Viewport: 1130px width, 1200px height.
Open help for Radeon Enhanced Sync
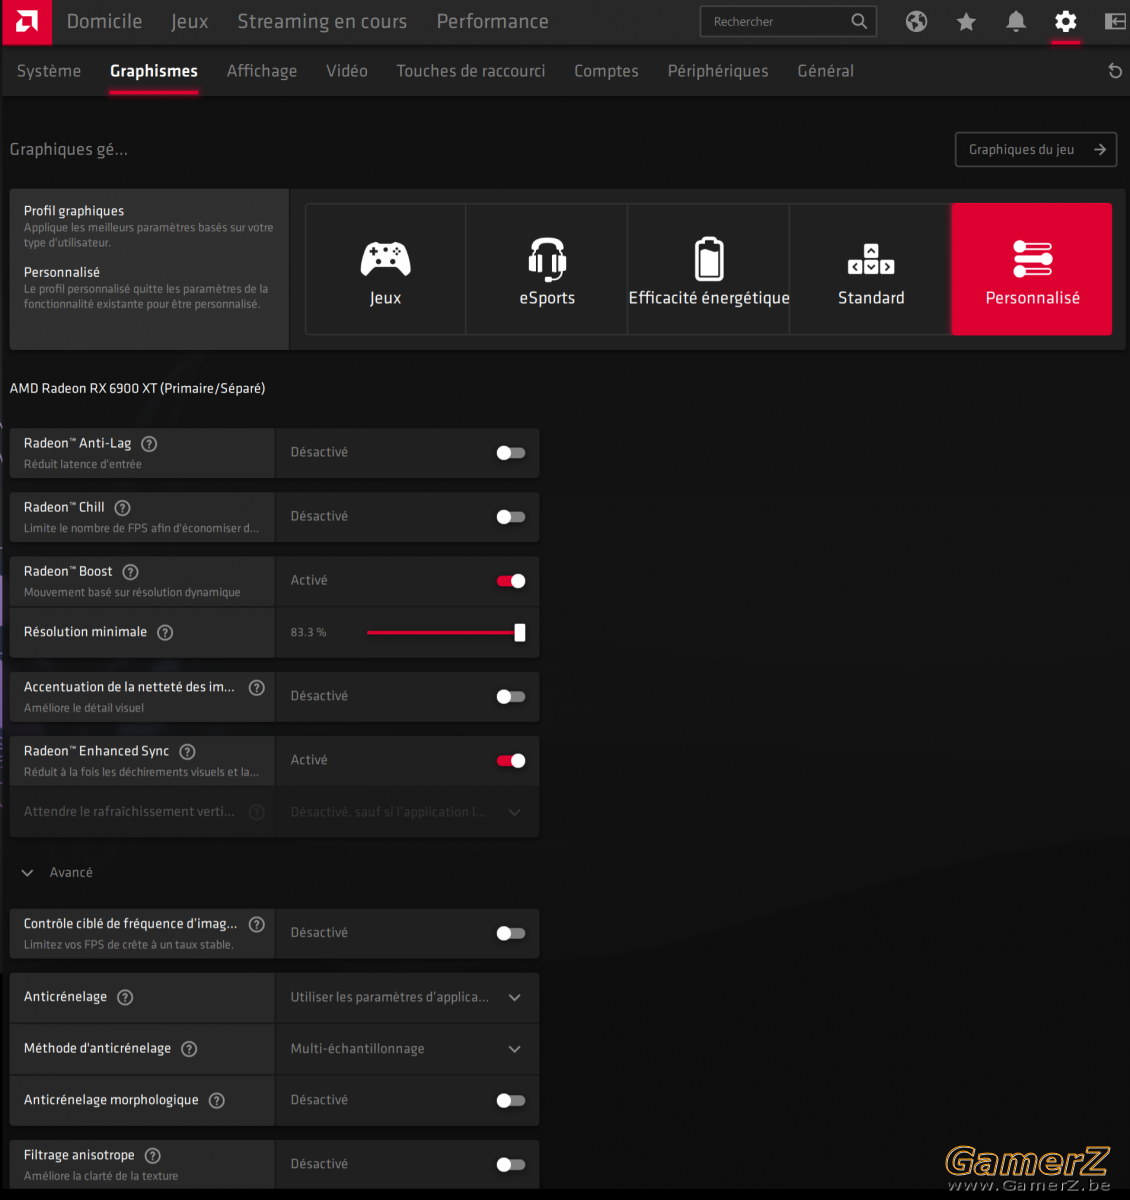[187, 752]
